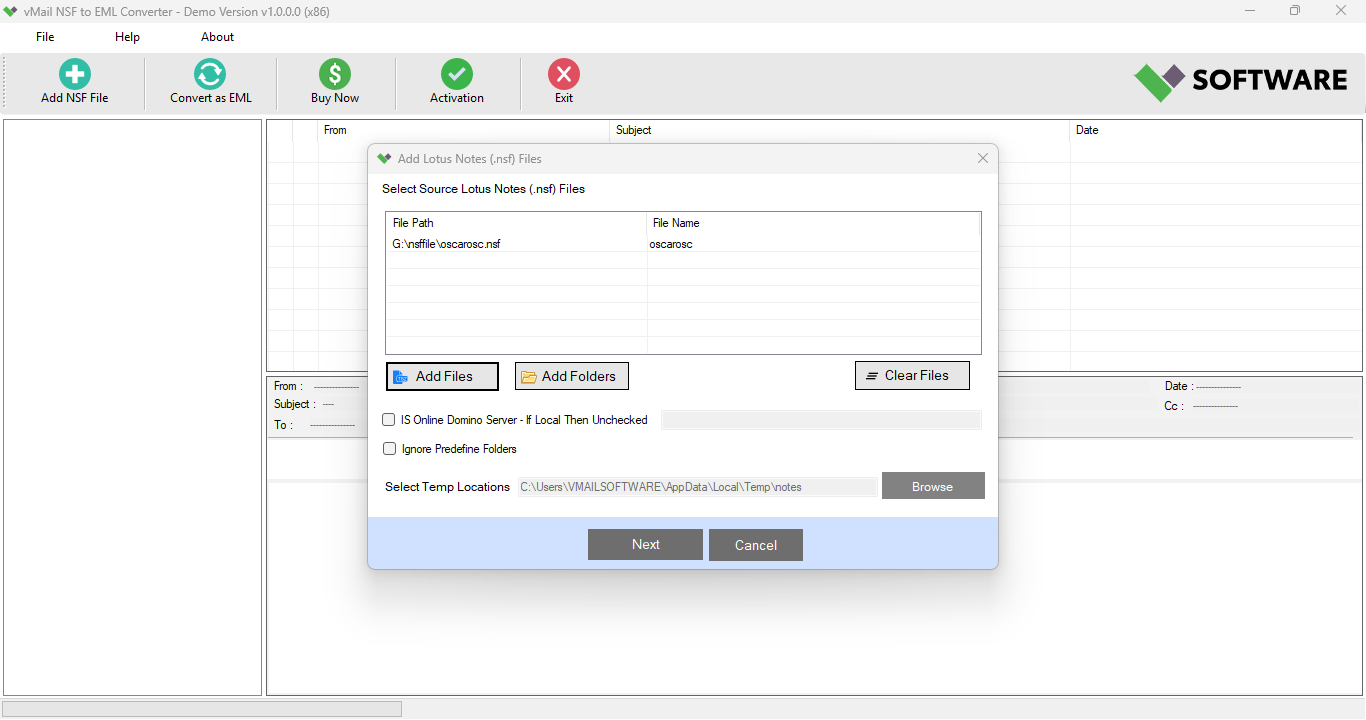Click Browse to change temp location

click(x=932, y=486)
